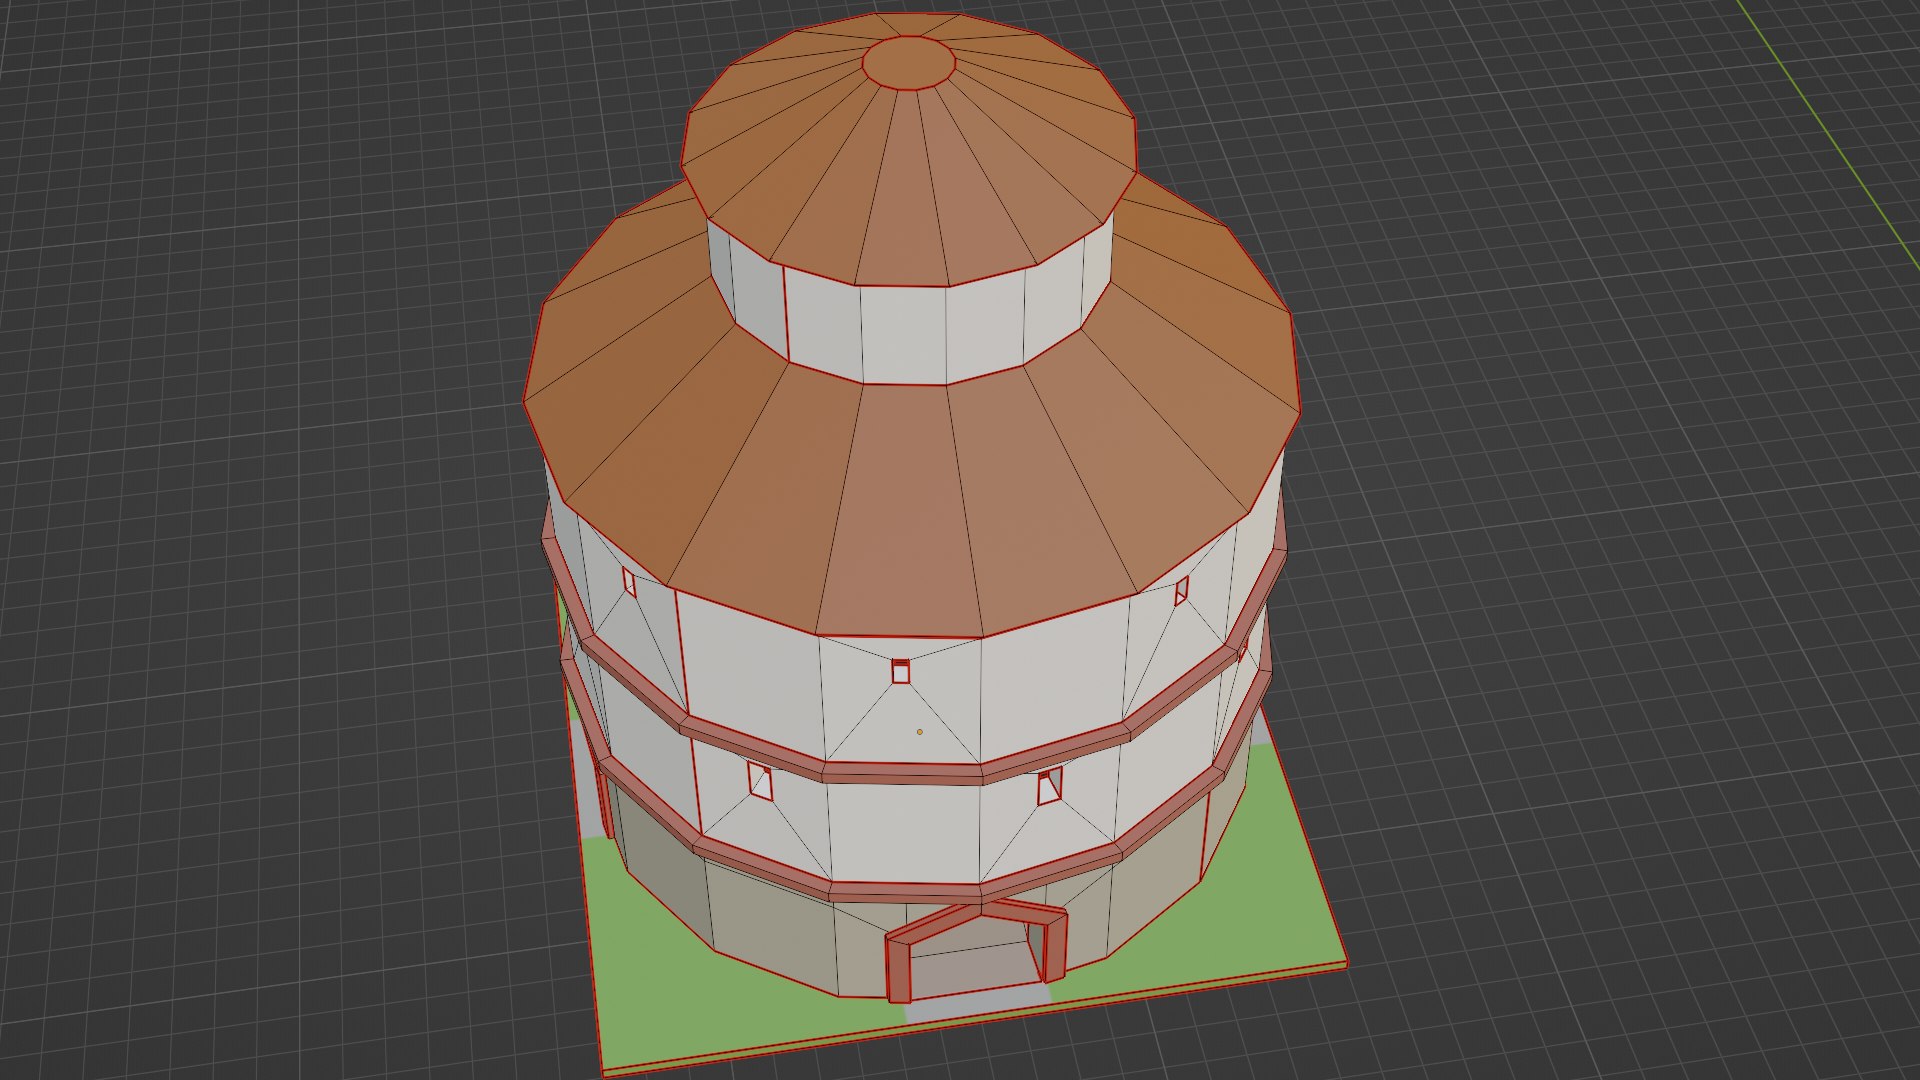
Task: Click the small center window on the top floor
Action: pyautogui.click(x=900, y=671)
